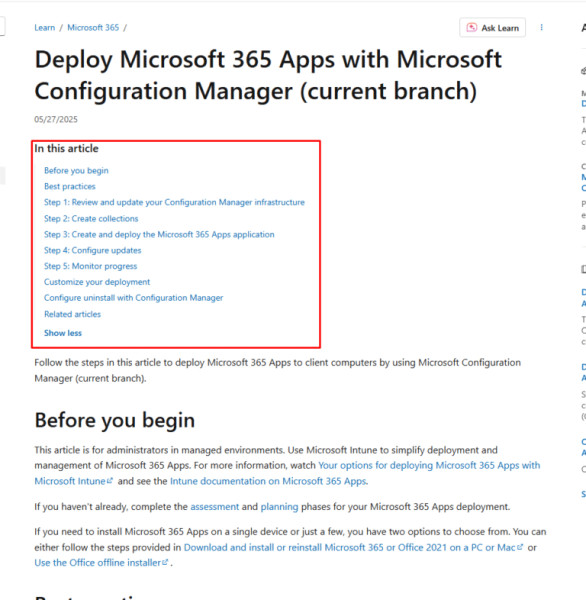The image size is (586, 600).
Task: Open Download and install or reinstall Microsoft 365 link
Action: (x=353, y=548)
